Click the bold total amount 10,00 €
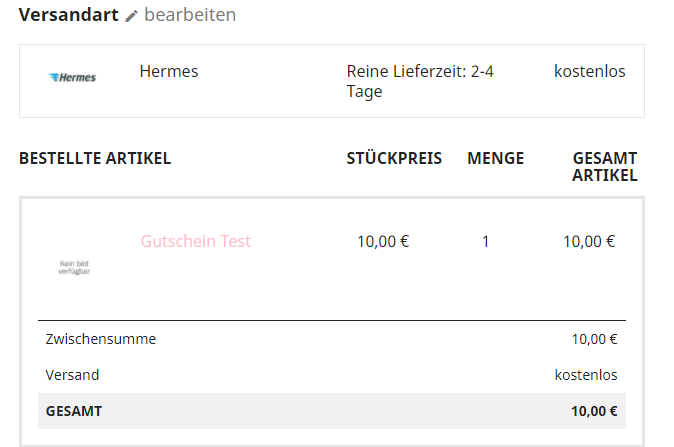The image size is (674, 447). (594, 411)
